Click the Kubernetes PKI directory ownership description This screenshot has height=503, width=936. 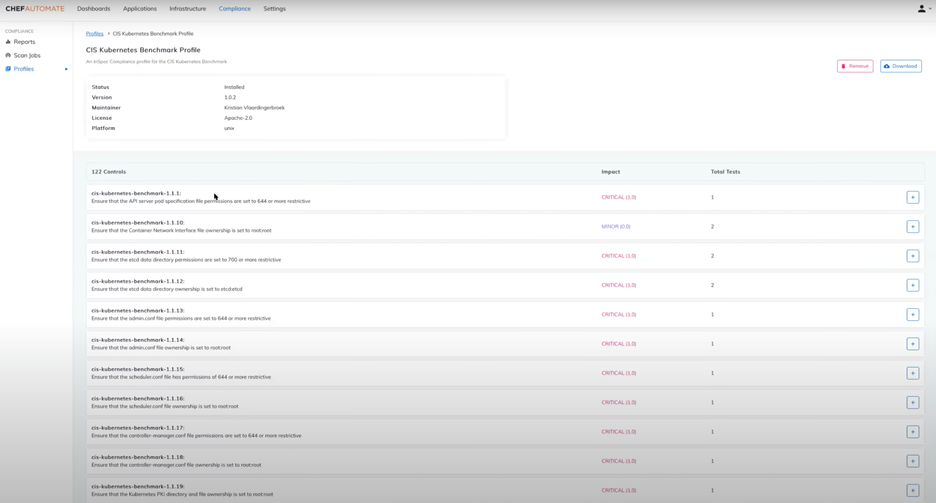[182, 494]
